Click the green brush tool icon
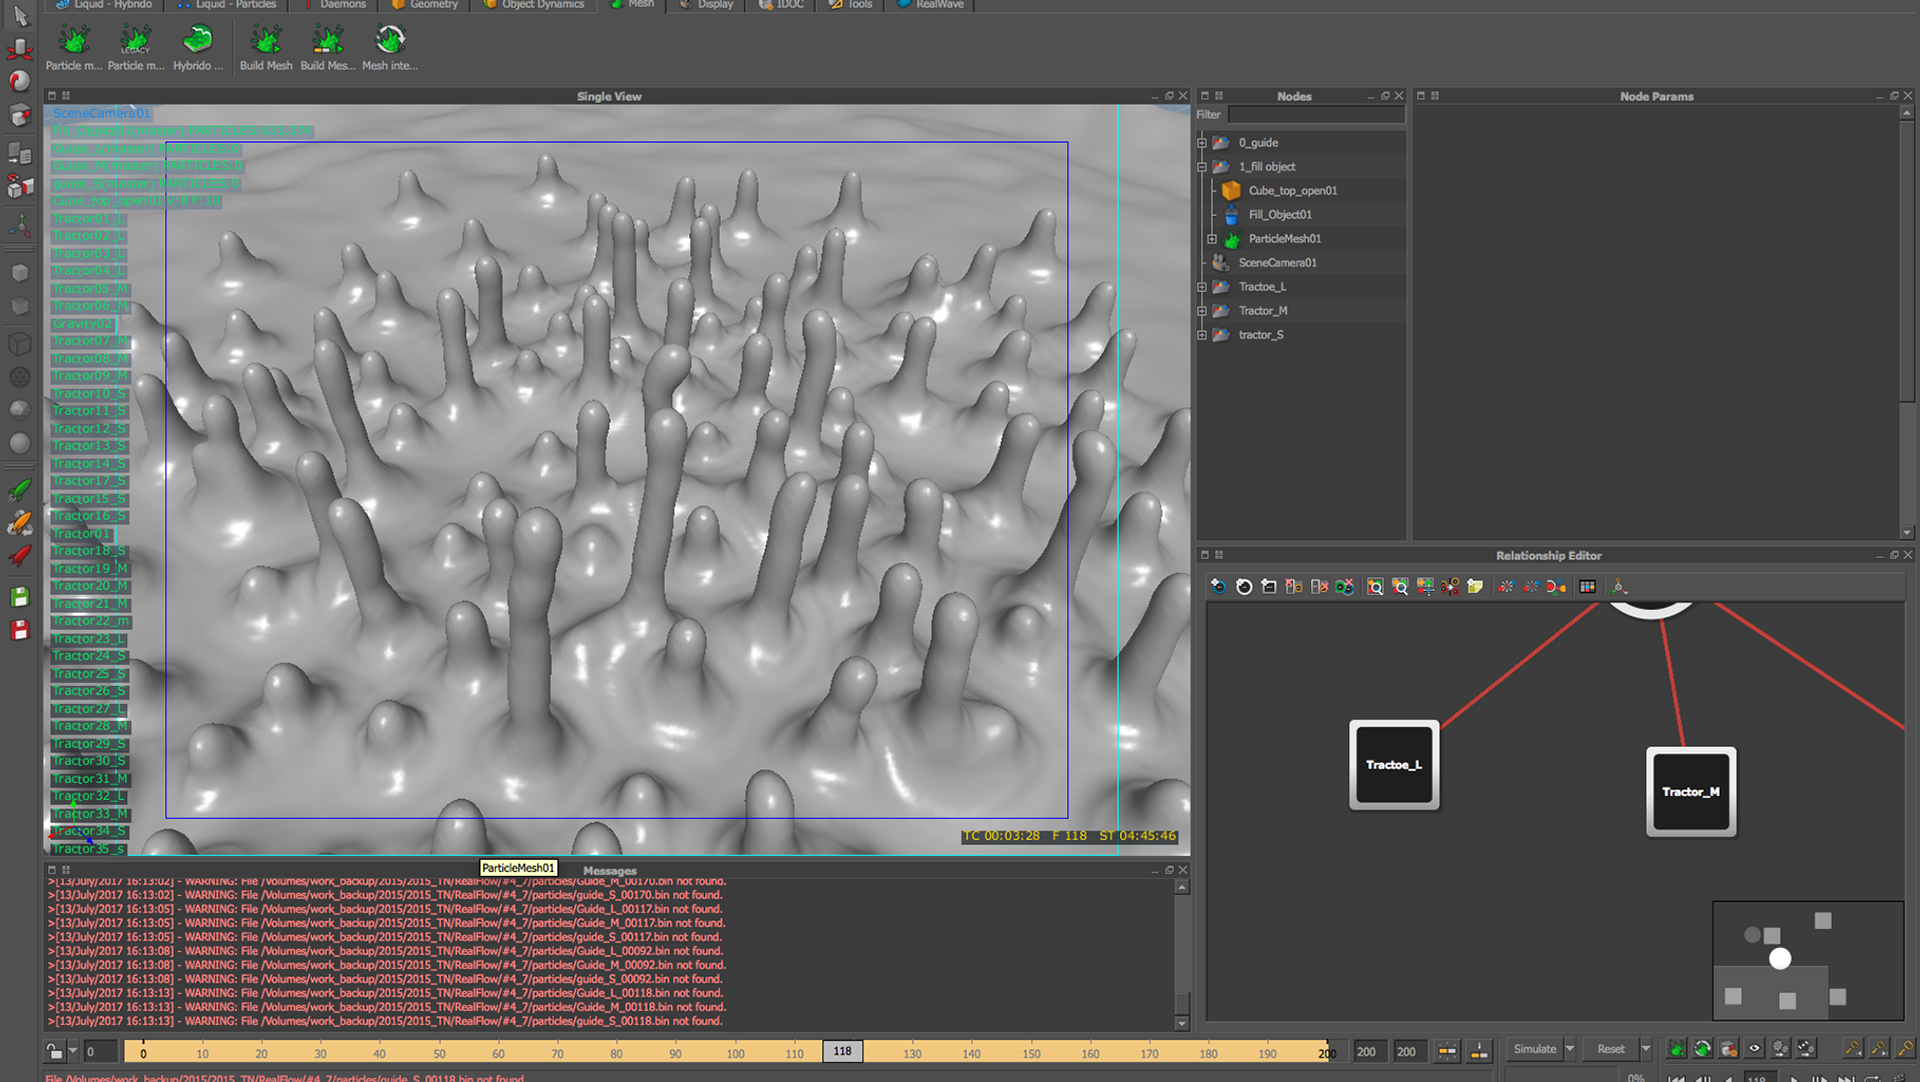The height and width of the screenshot is (1082, 1920). (20, 489)
